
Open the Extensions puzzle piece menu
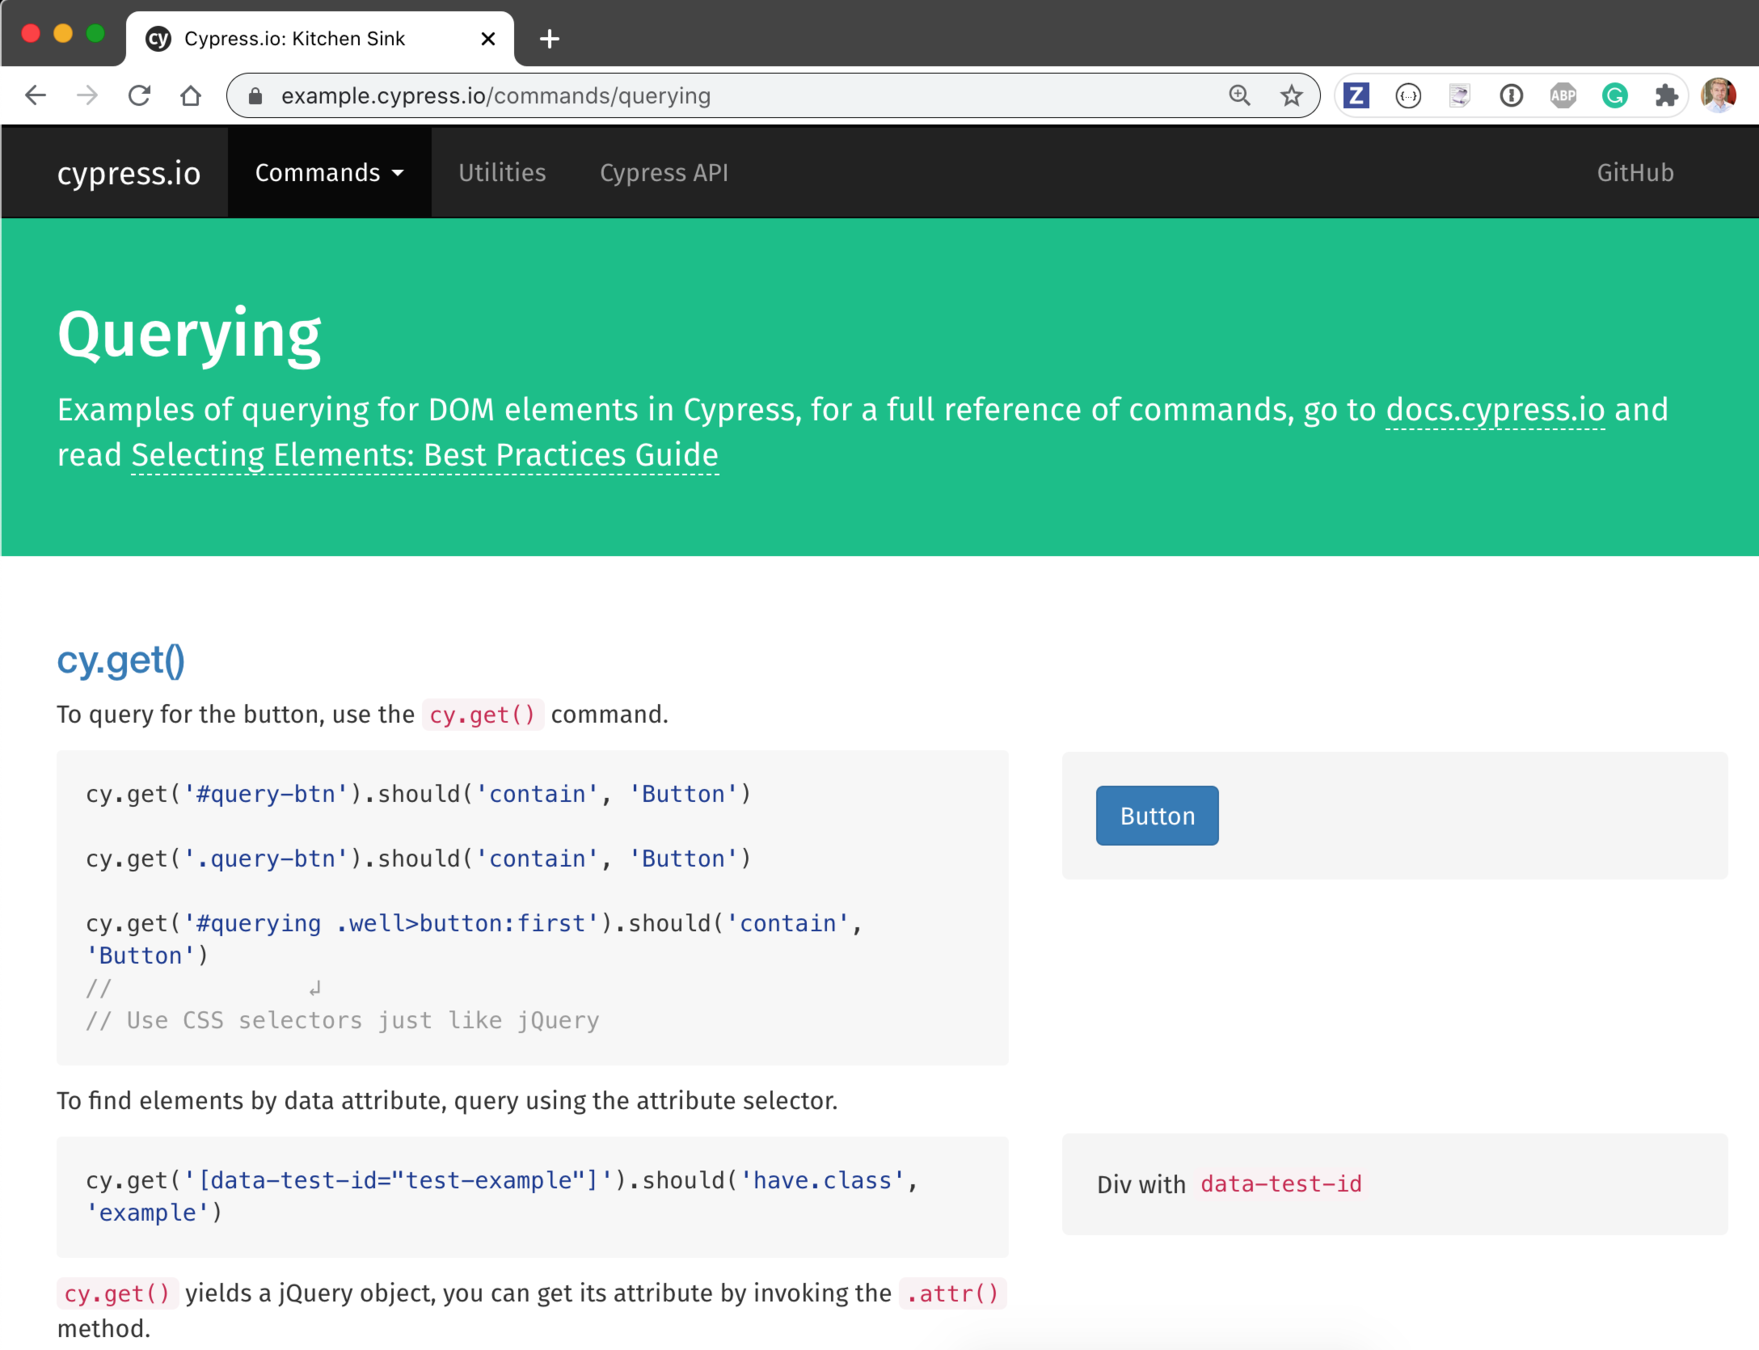pyautogui.click(x=1666, y=95)
